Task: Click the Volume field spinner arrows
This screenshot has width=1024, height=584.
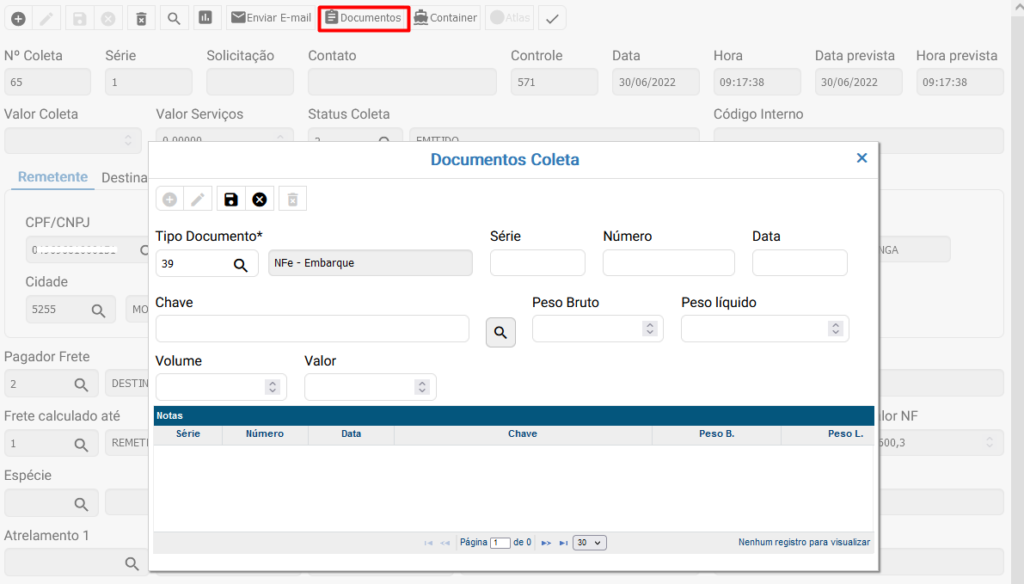Action: tap(272, 387)
